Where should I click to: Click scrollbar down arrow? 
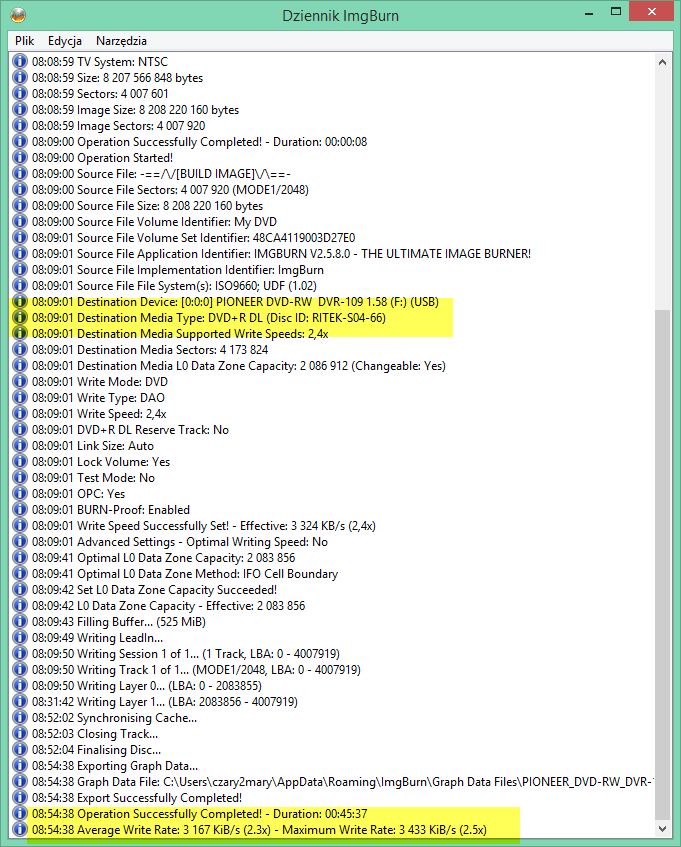663,829
